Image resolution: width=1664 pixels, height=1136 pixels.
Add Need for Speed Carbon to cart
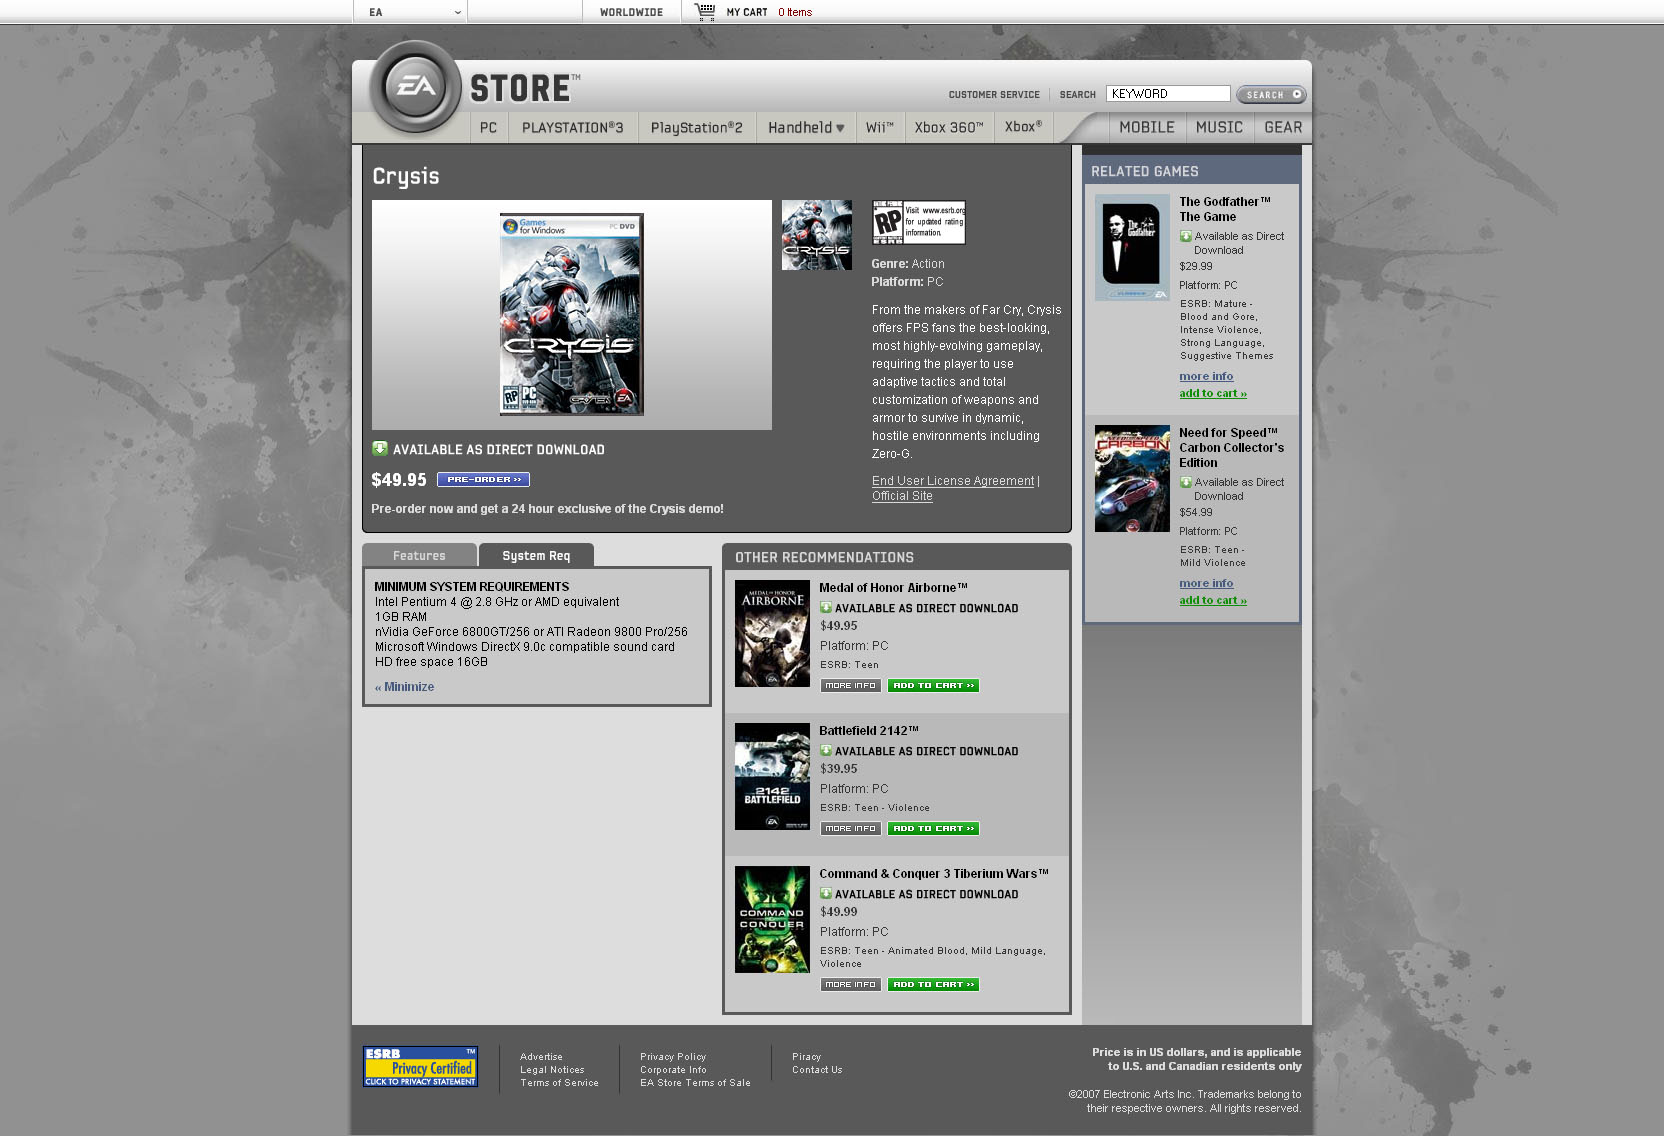point(1213,601)
